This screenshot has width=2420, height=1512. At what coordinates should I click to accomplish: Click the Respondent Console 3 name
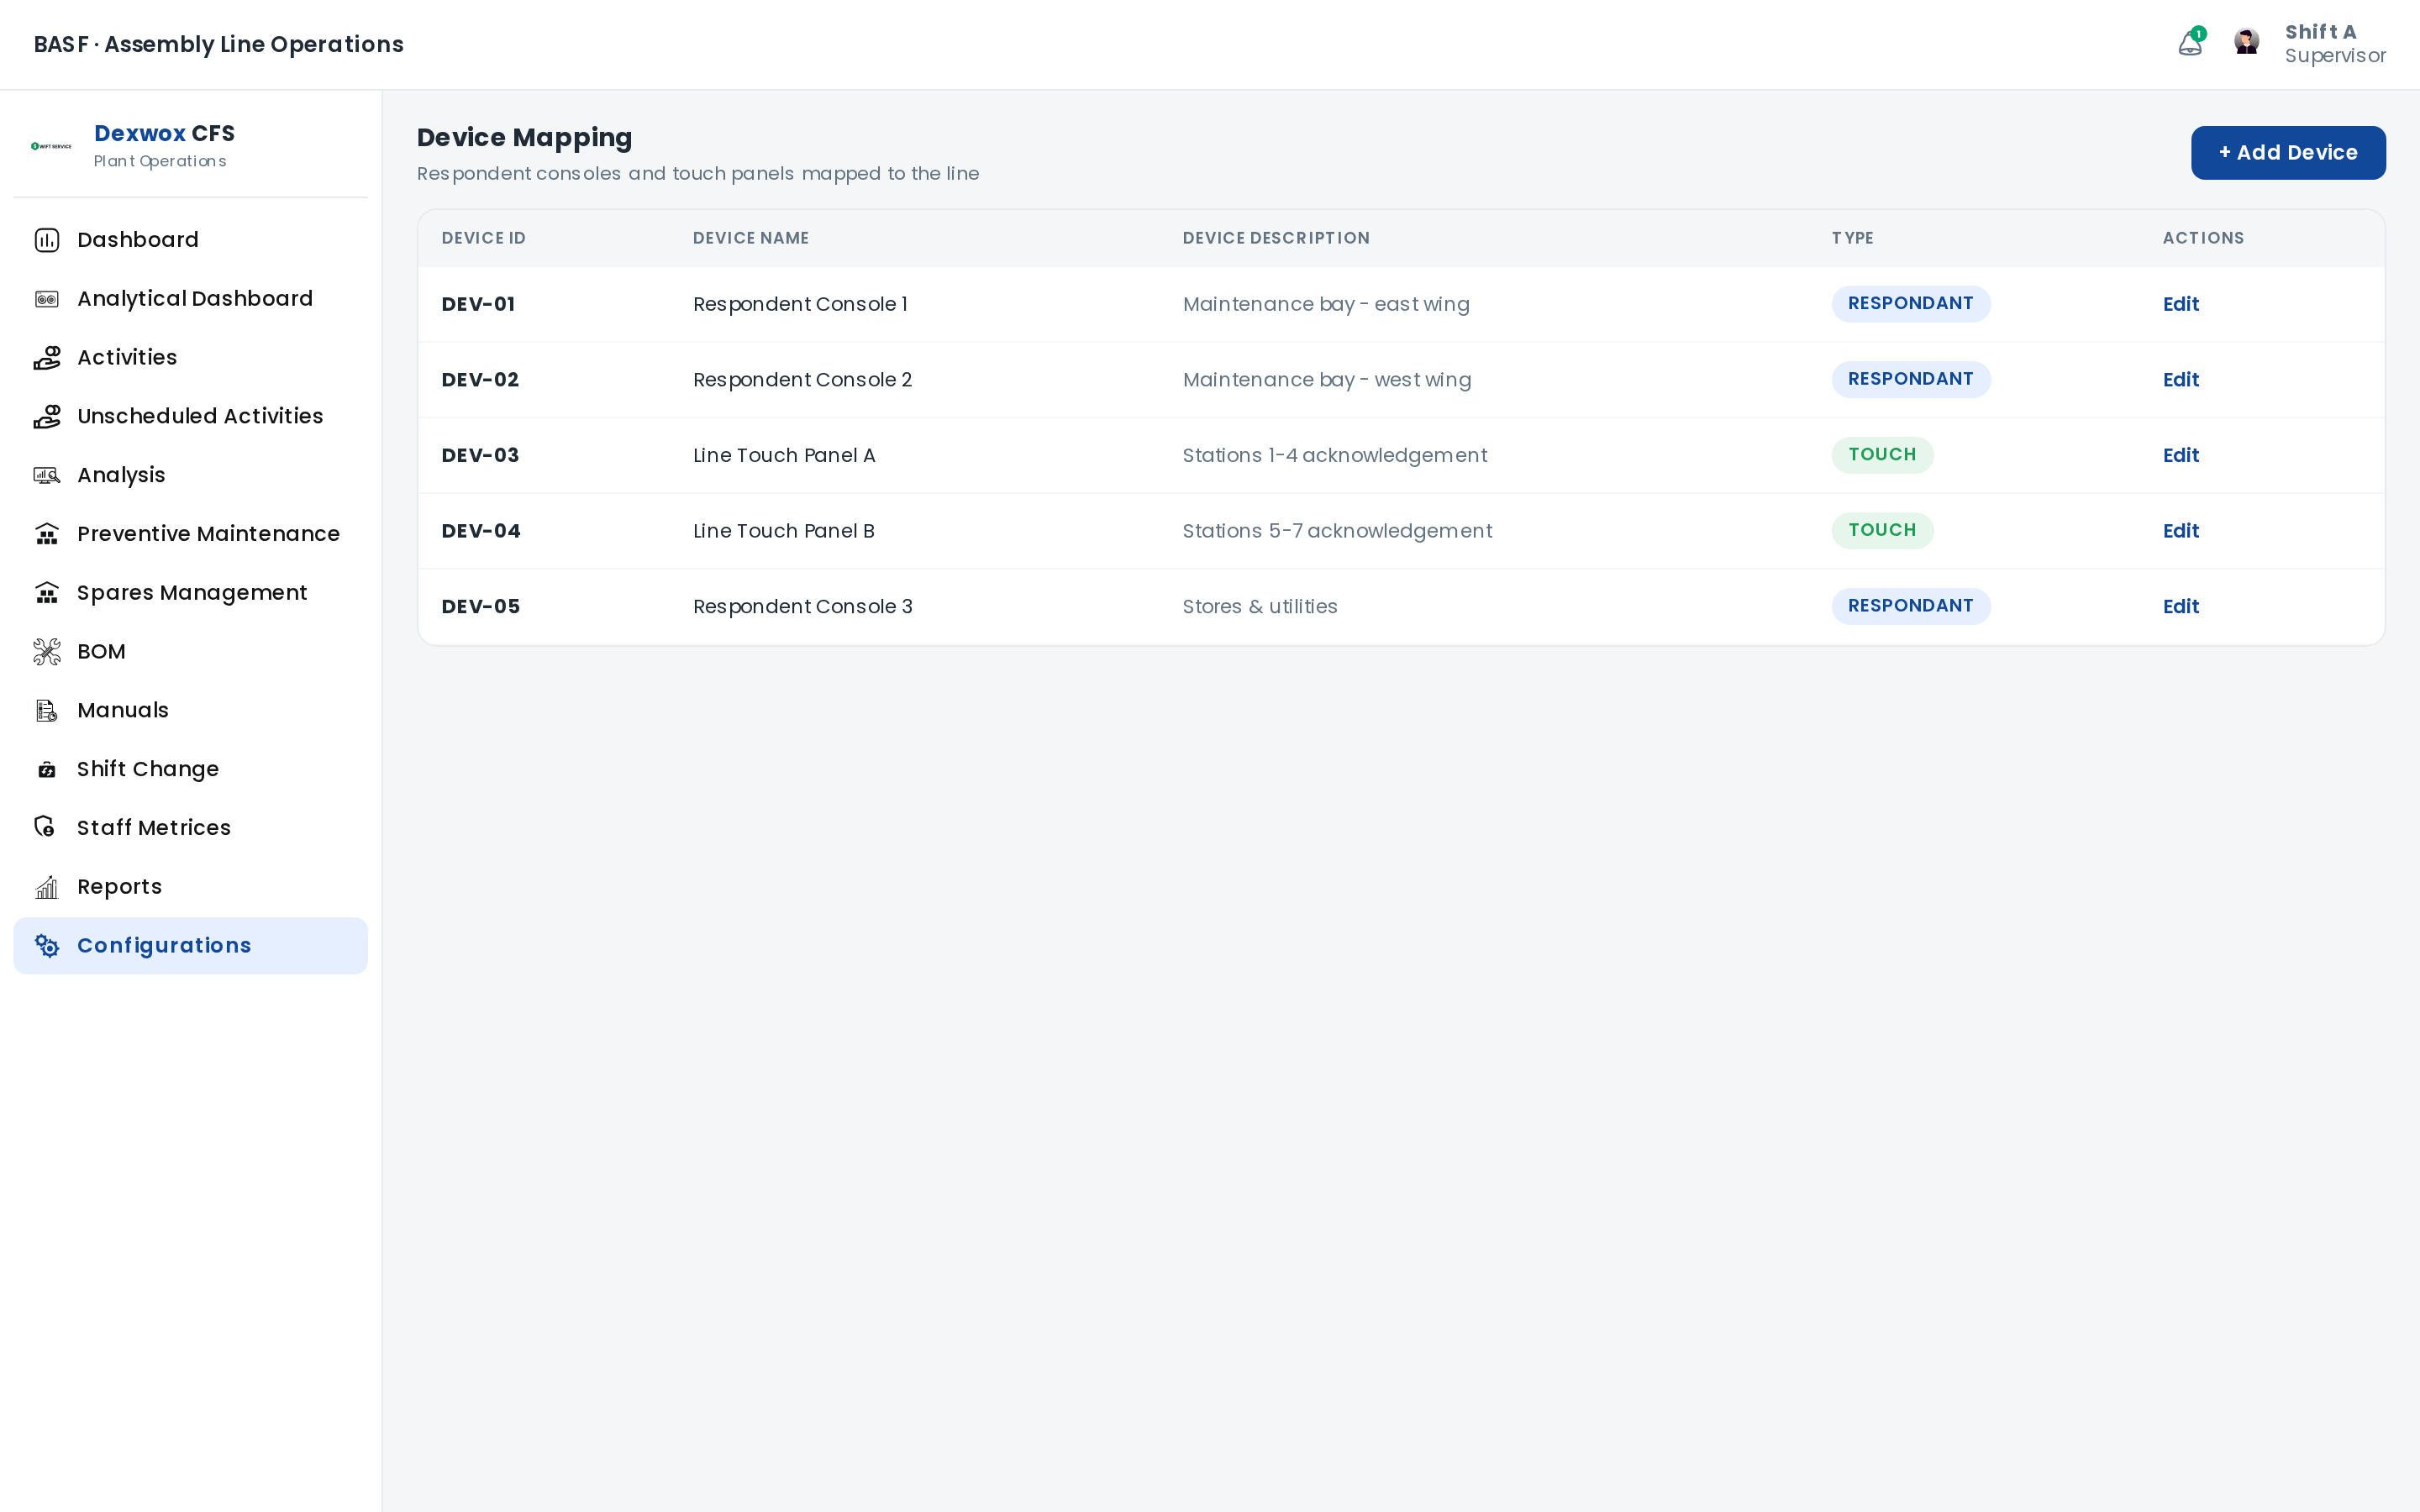click(x=802, y=607)
